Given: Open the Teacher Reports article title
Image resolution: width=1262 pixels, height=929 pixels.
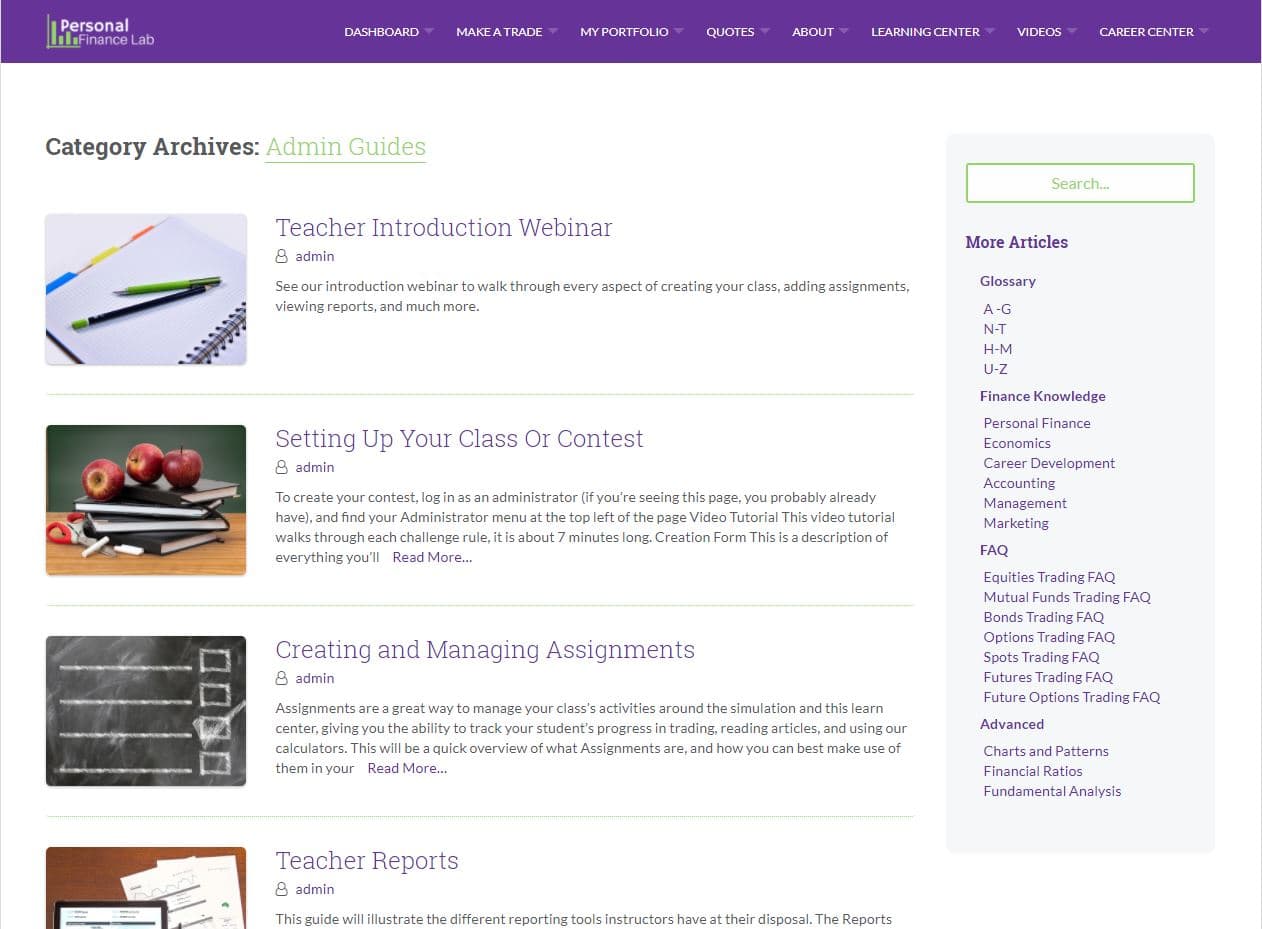Looking at the screenshot, I should [367, 861].
